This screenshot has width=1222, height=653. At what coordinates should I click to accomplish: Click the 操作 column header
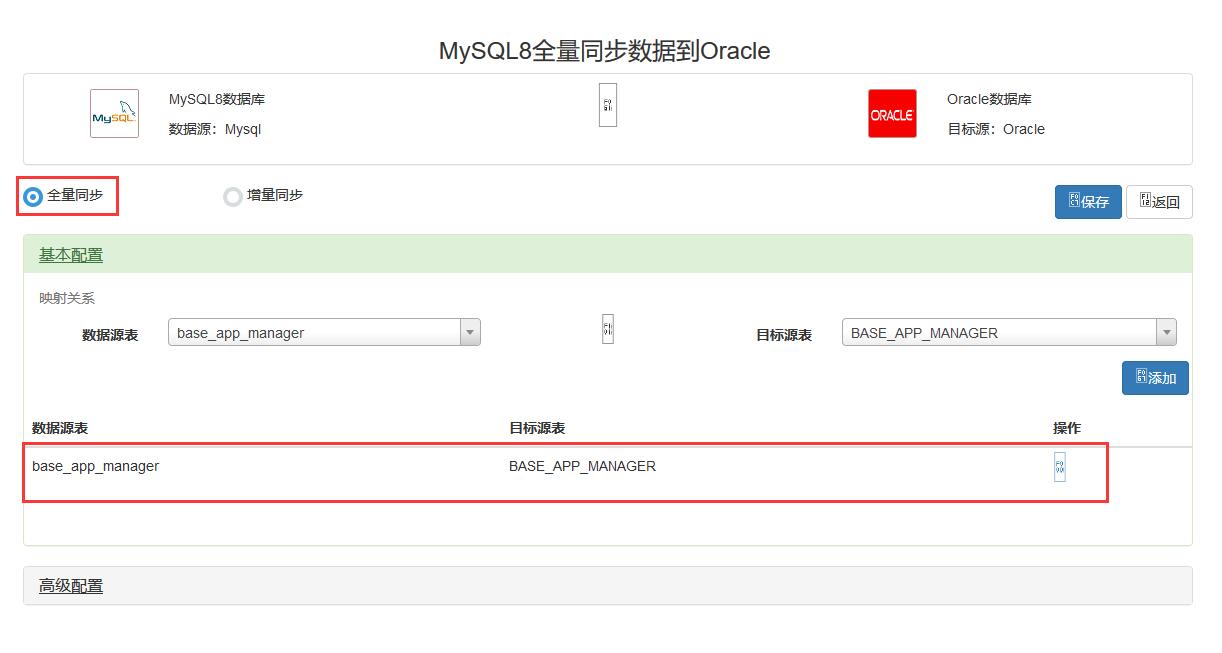[1067, 428]
